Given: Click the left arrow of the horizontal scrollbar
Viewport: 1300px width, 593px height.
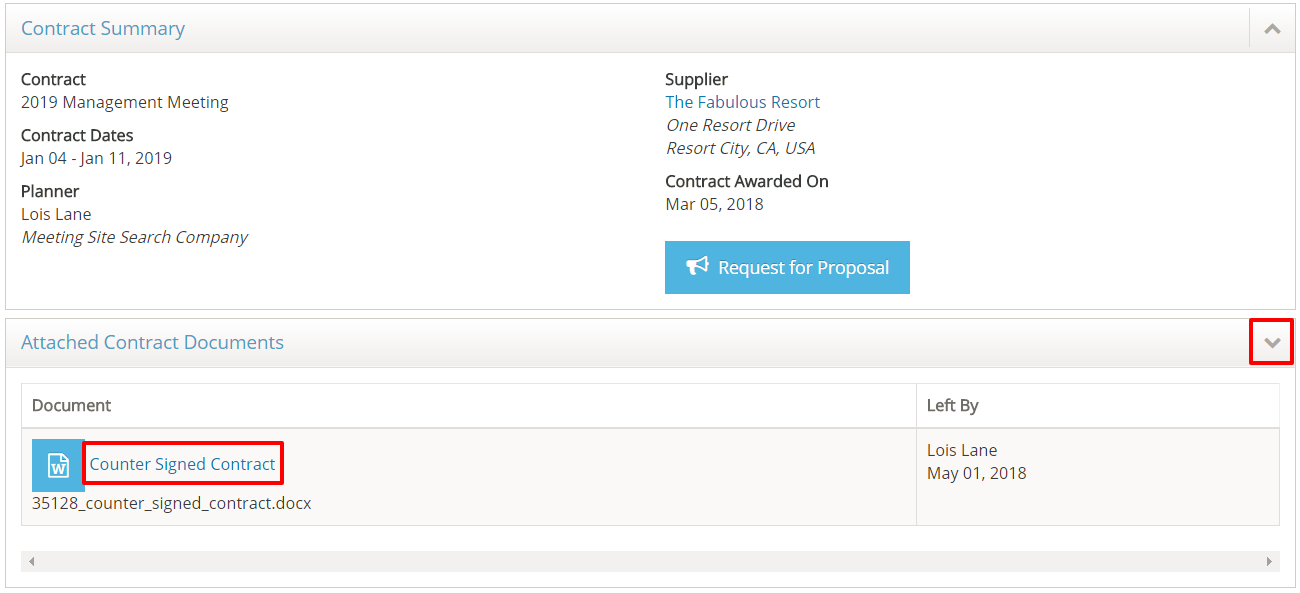Looking at the screenshot, I should pyautogui.click(x=32, y=562).
